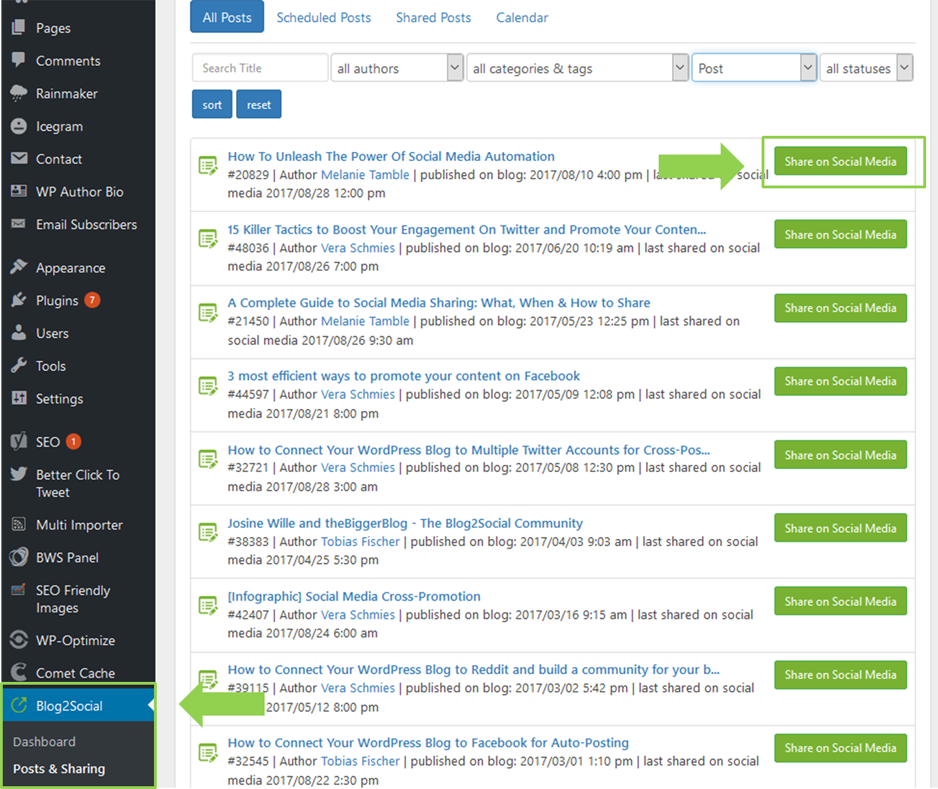
Task: Open the all statuses dropdown
Action: 866,68
